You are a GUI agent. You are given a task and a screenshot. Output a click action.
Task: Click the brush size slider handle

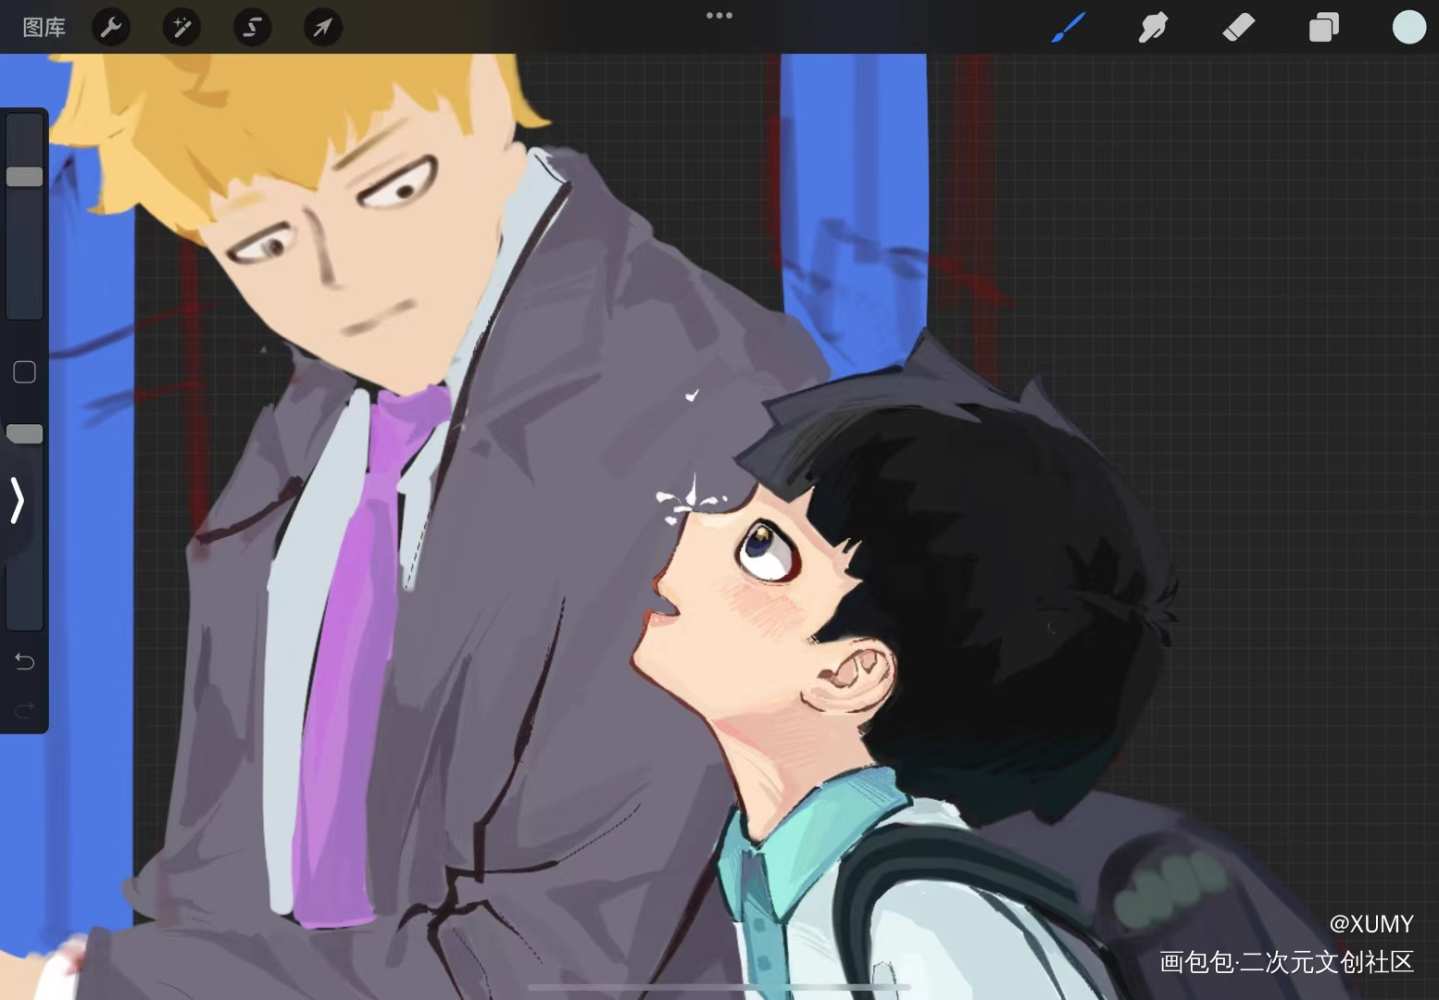point(24,176)
